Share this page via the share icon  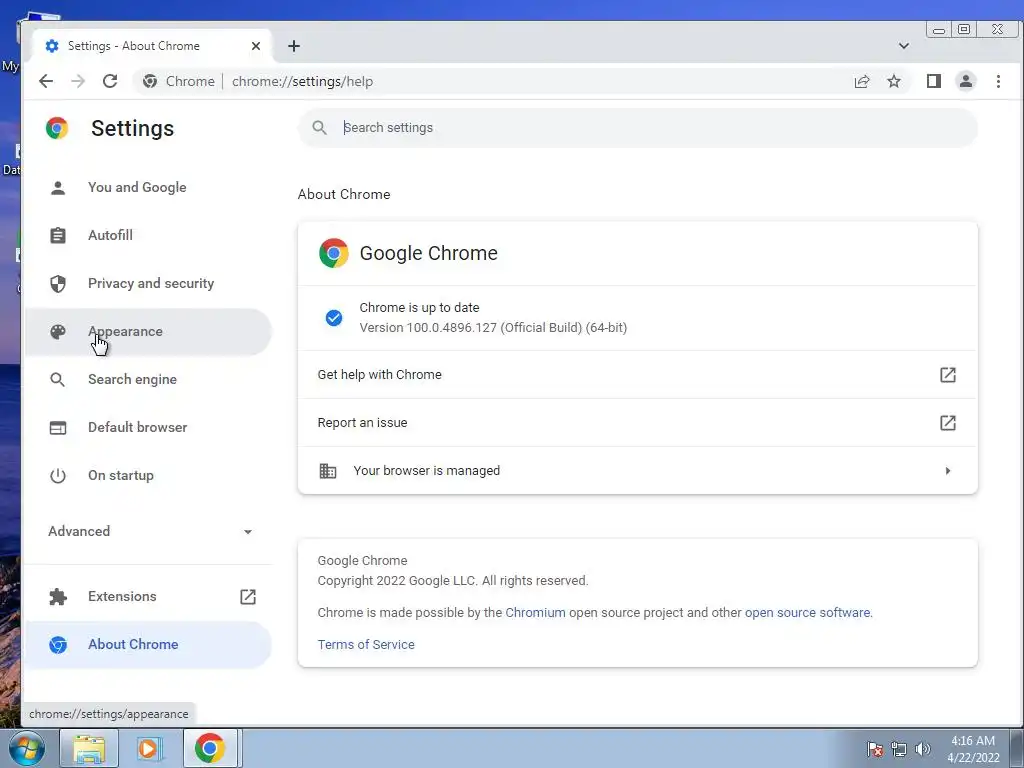[x=861, y=81]
